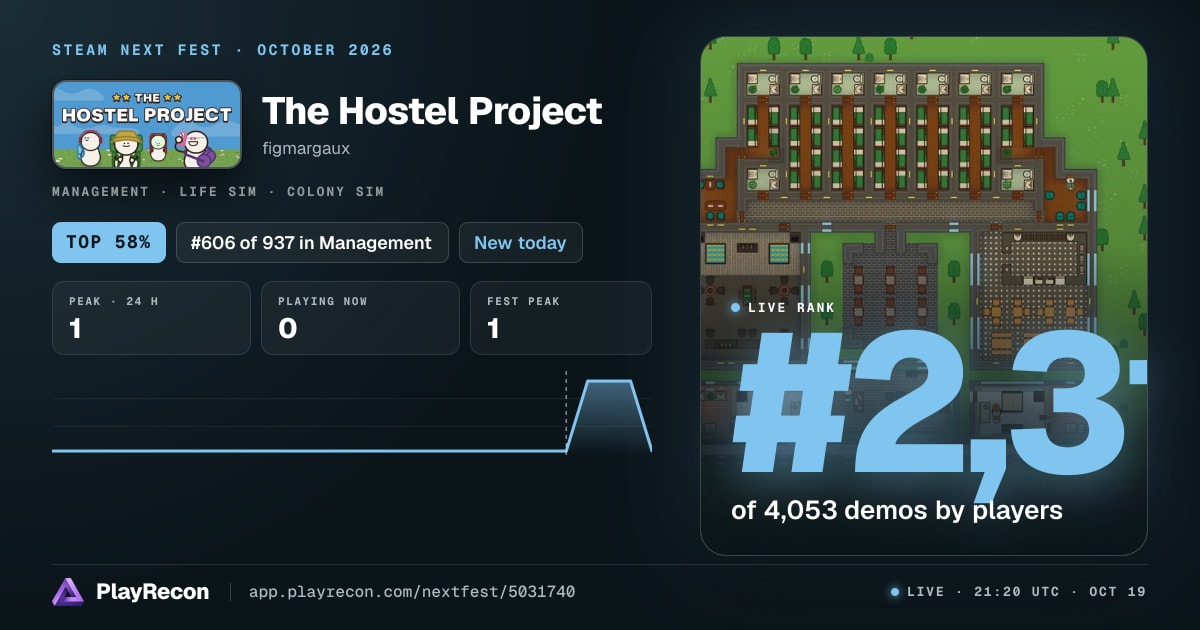Click the TOP 58% badge

point(109,242)
